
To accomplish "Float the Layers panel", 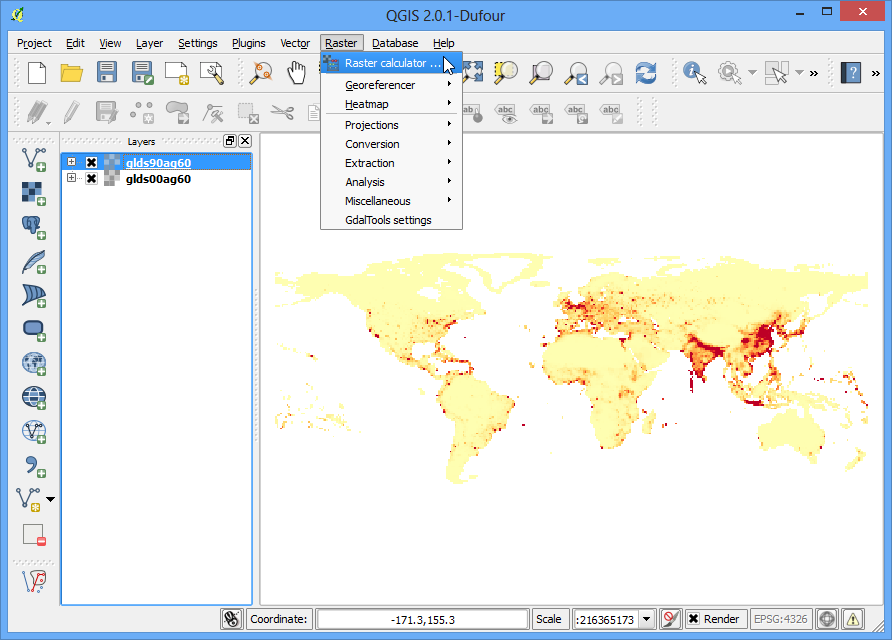I will coord(230,141).
